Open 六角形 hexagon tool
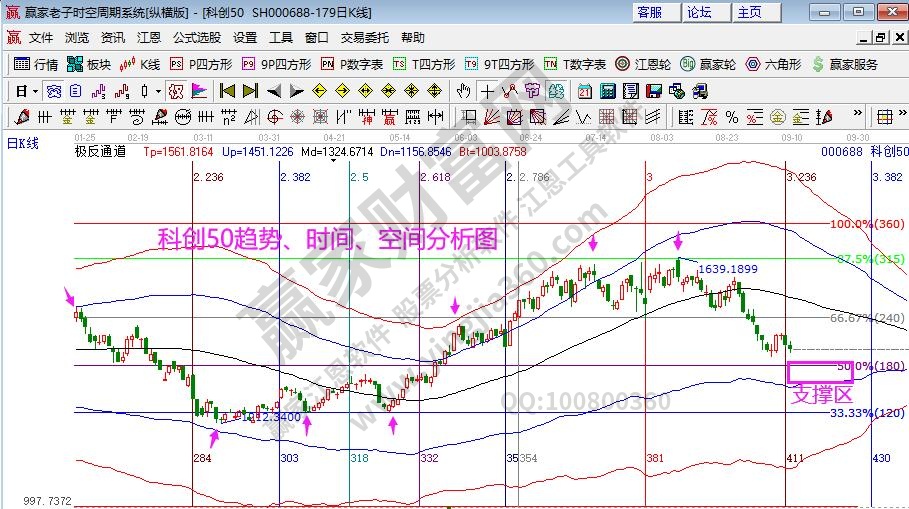 (x=773, y=64)
